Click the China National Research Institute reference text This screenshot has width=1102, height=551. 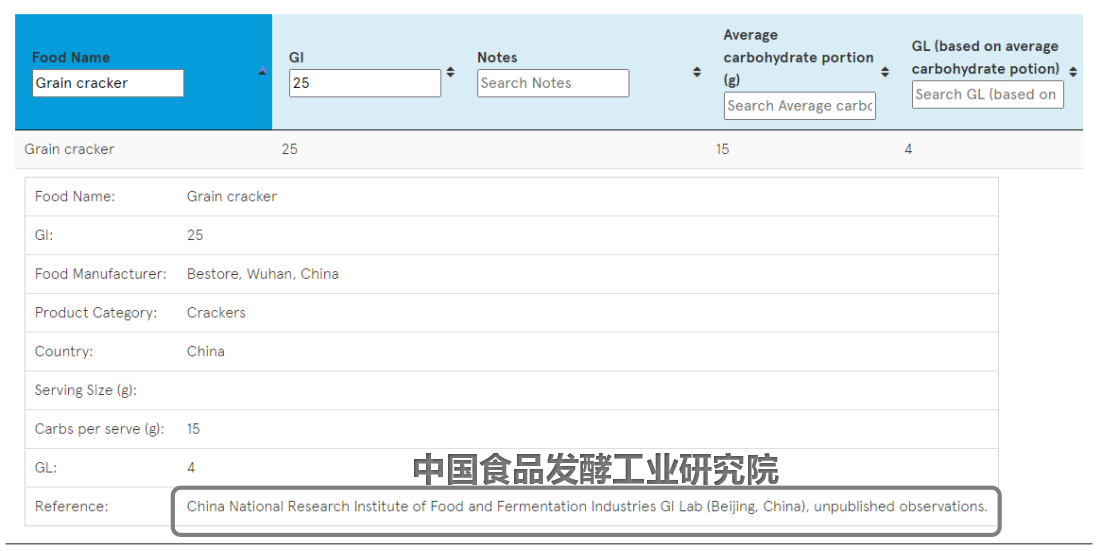[x=586, y=506]
